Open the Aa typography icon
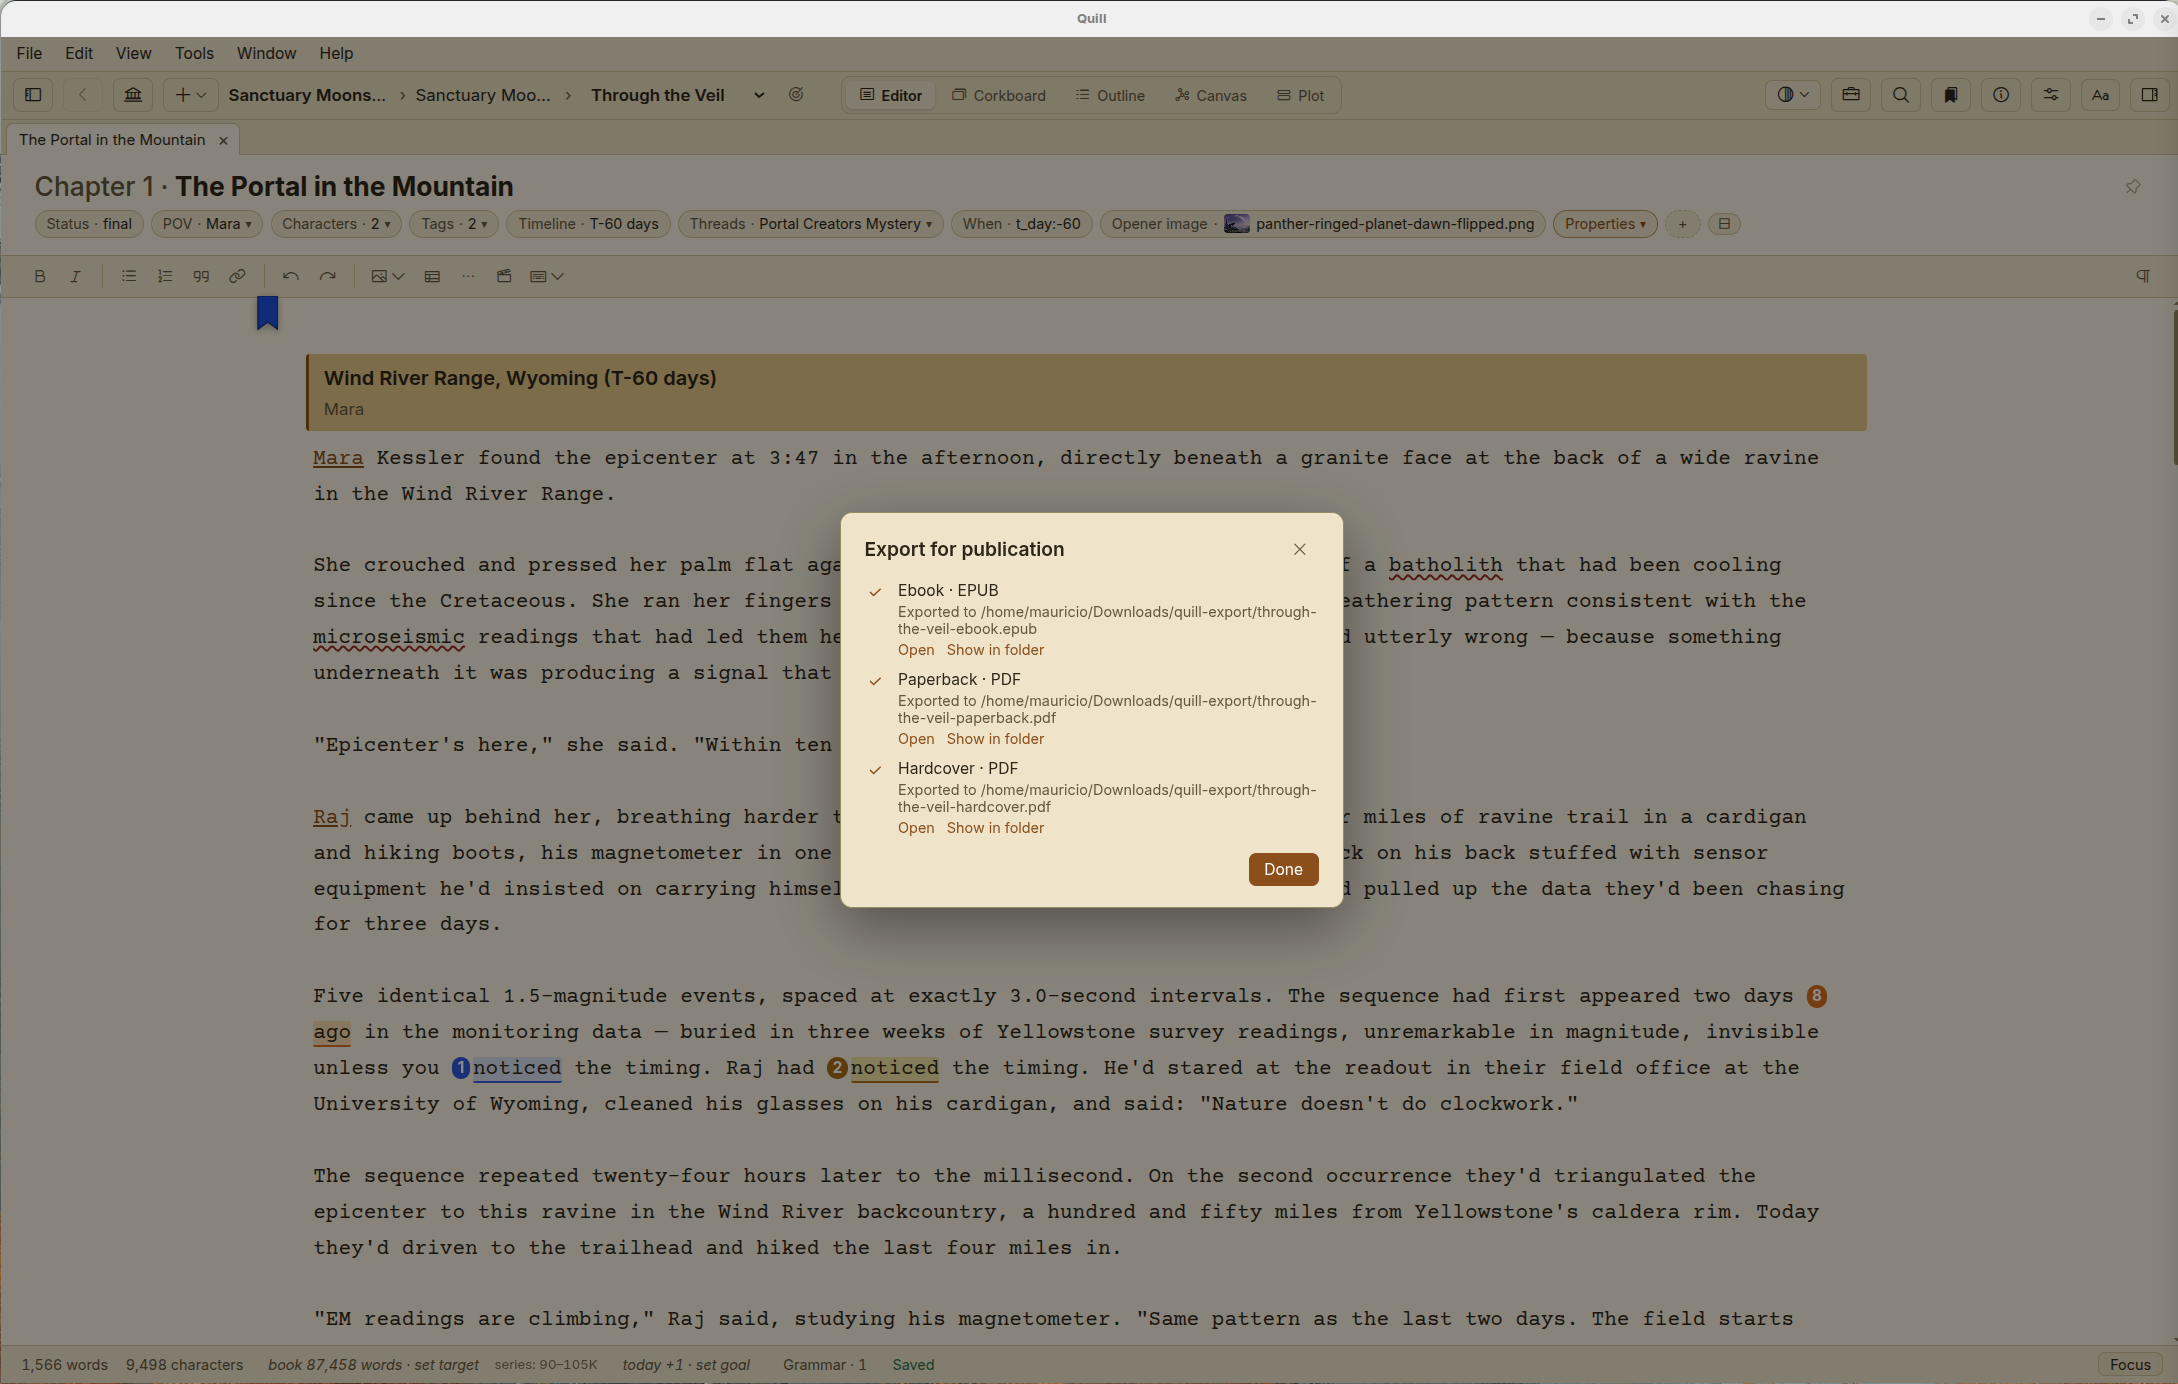 point(2100,95)
